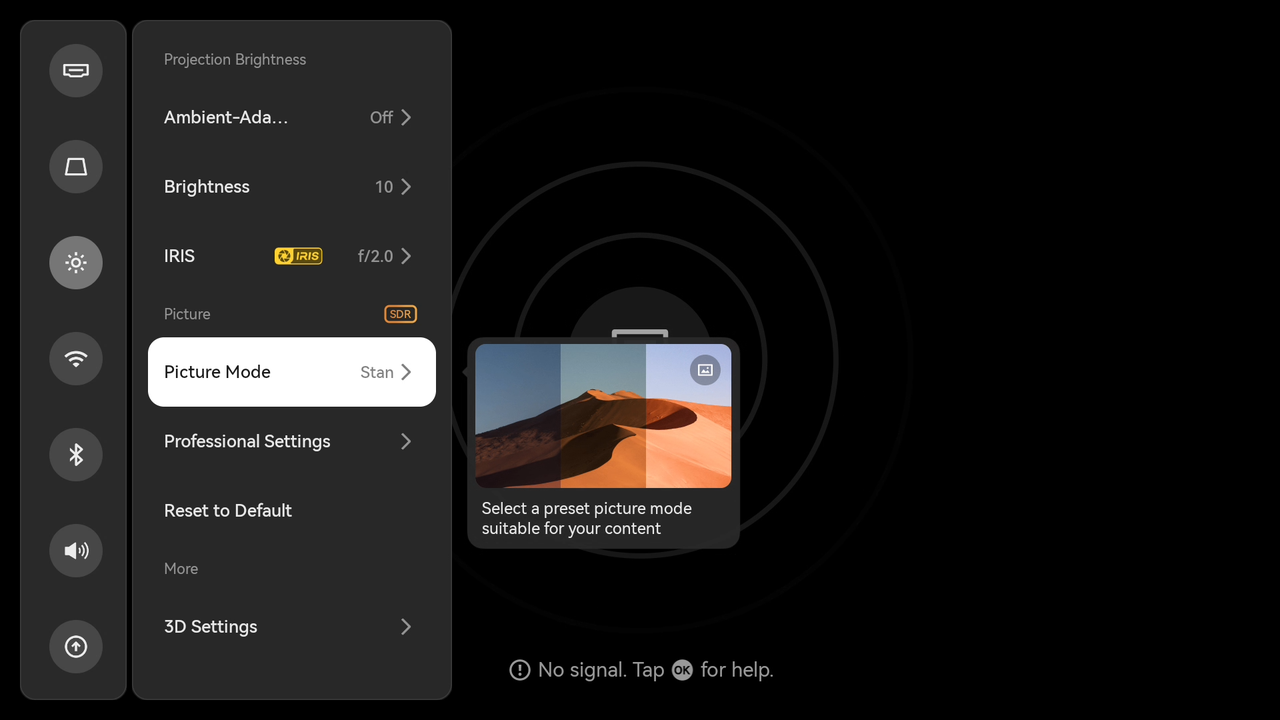
Task: Expand IRIS f/2.0 aperture chevron
Action: [x=405, y=256]
